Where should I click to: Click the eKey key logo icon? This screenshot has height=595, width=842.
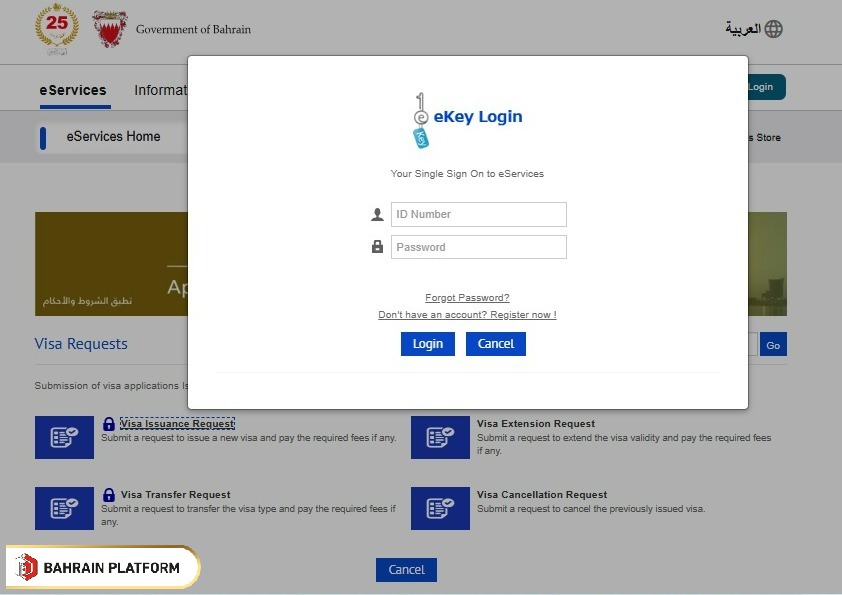point(421,120)
